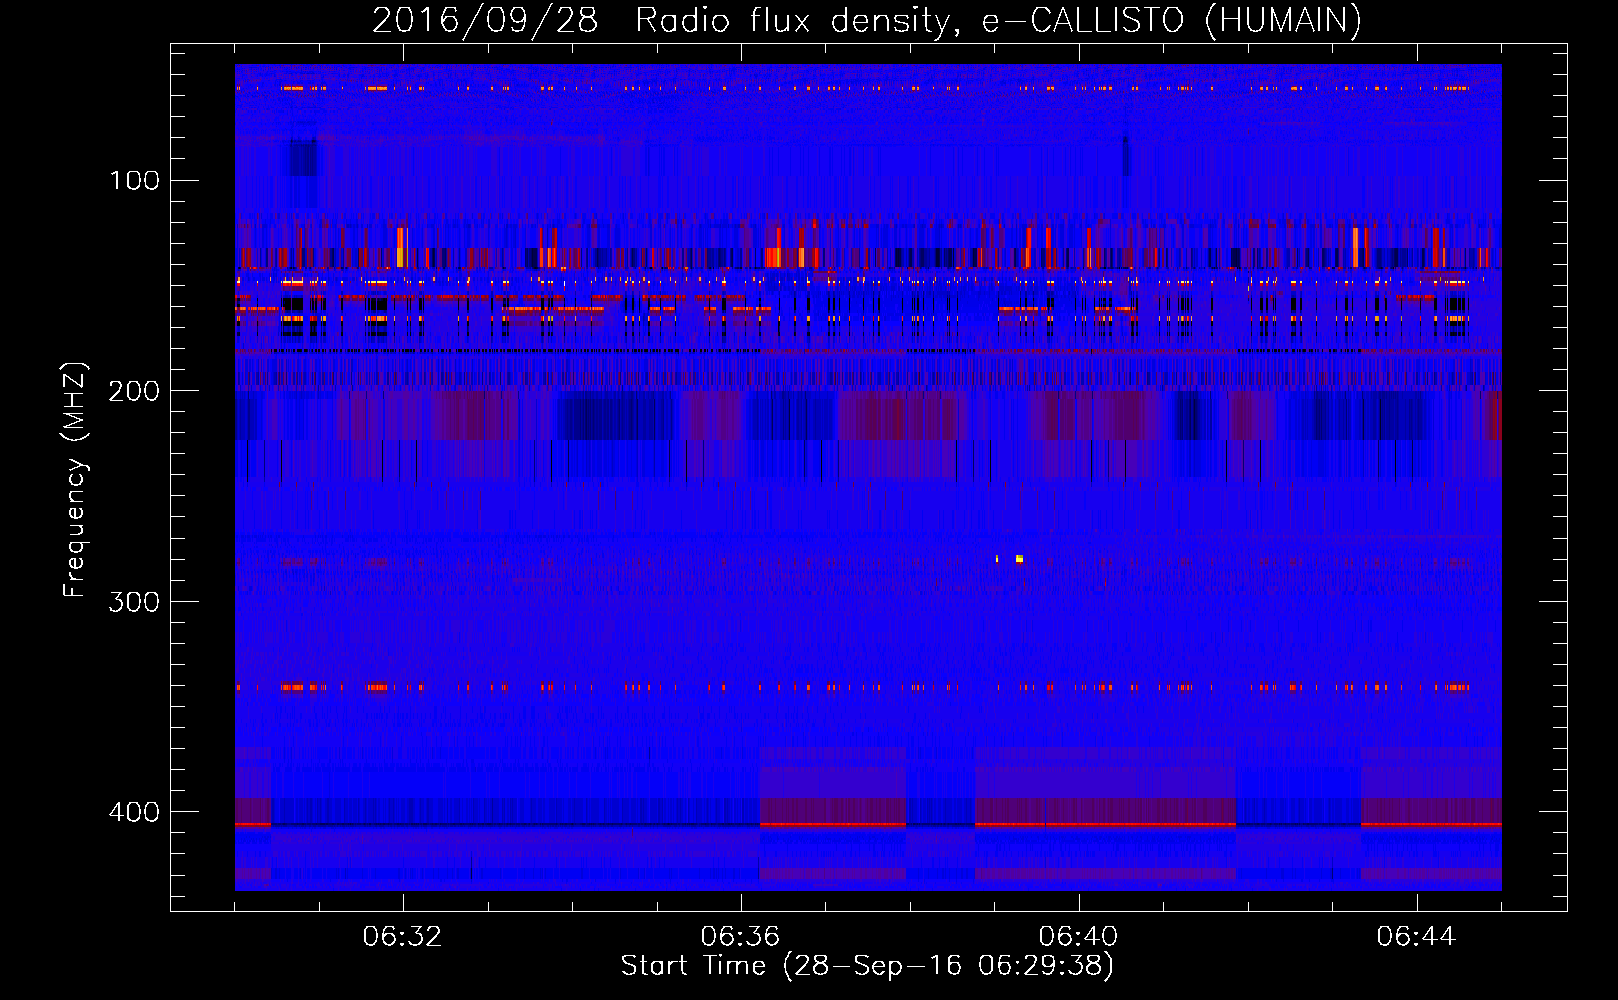
Task: Click the 06:40 time tick label
Action: [1078, 937]
